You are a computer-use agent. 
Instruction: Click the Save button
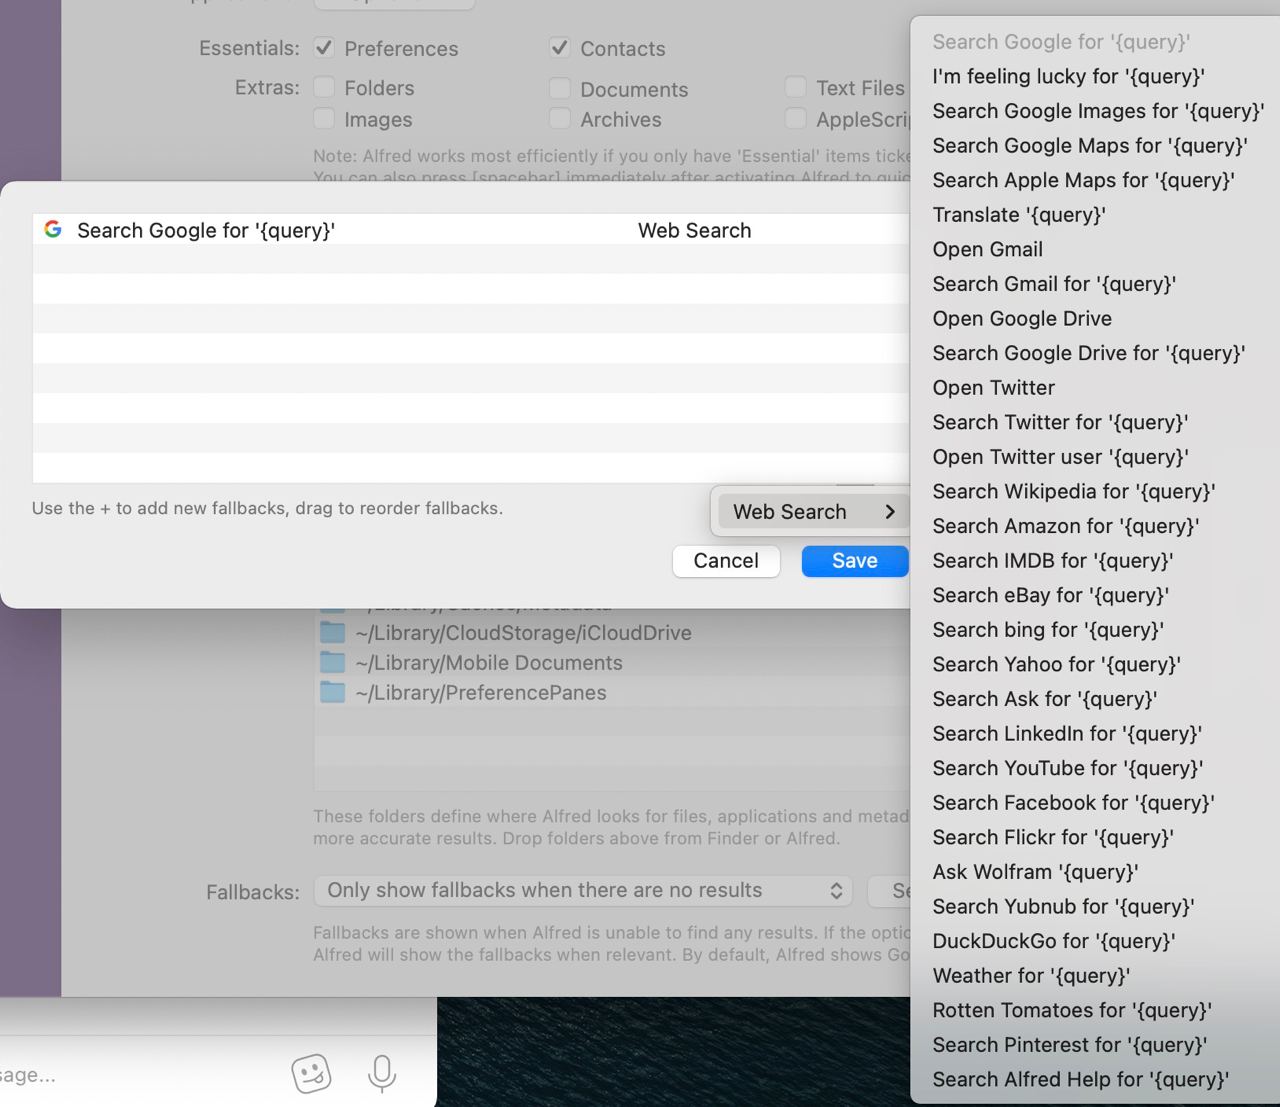click(x=855, y=561)
